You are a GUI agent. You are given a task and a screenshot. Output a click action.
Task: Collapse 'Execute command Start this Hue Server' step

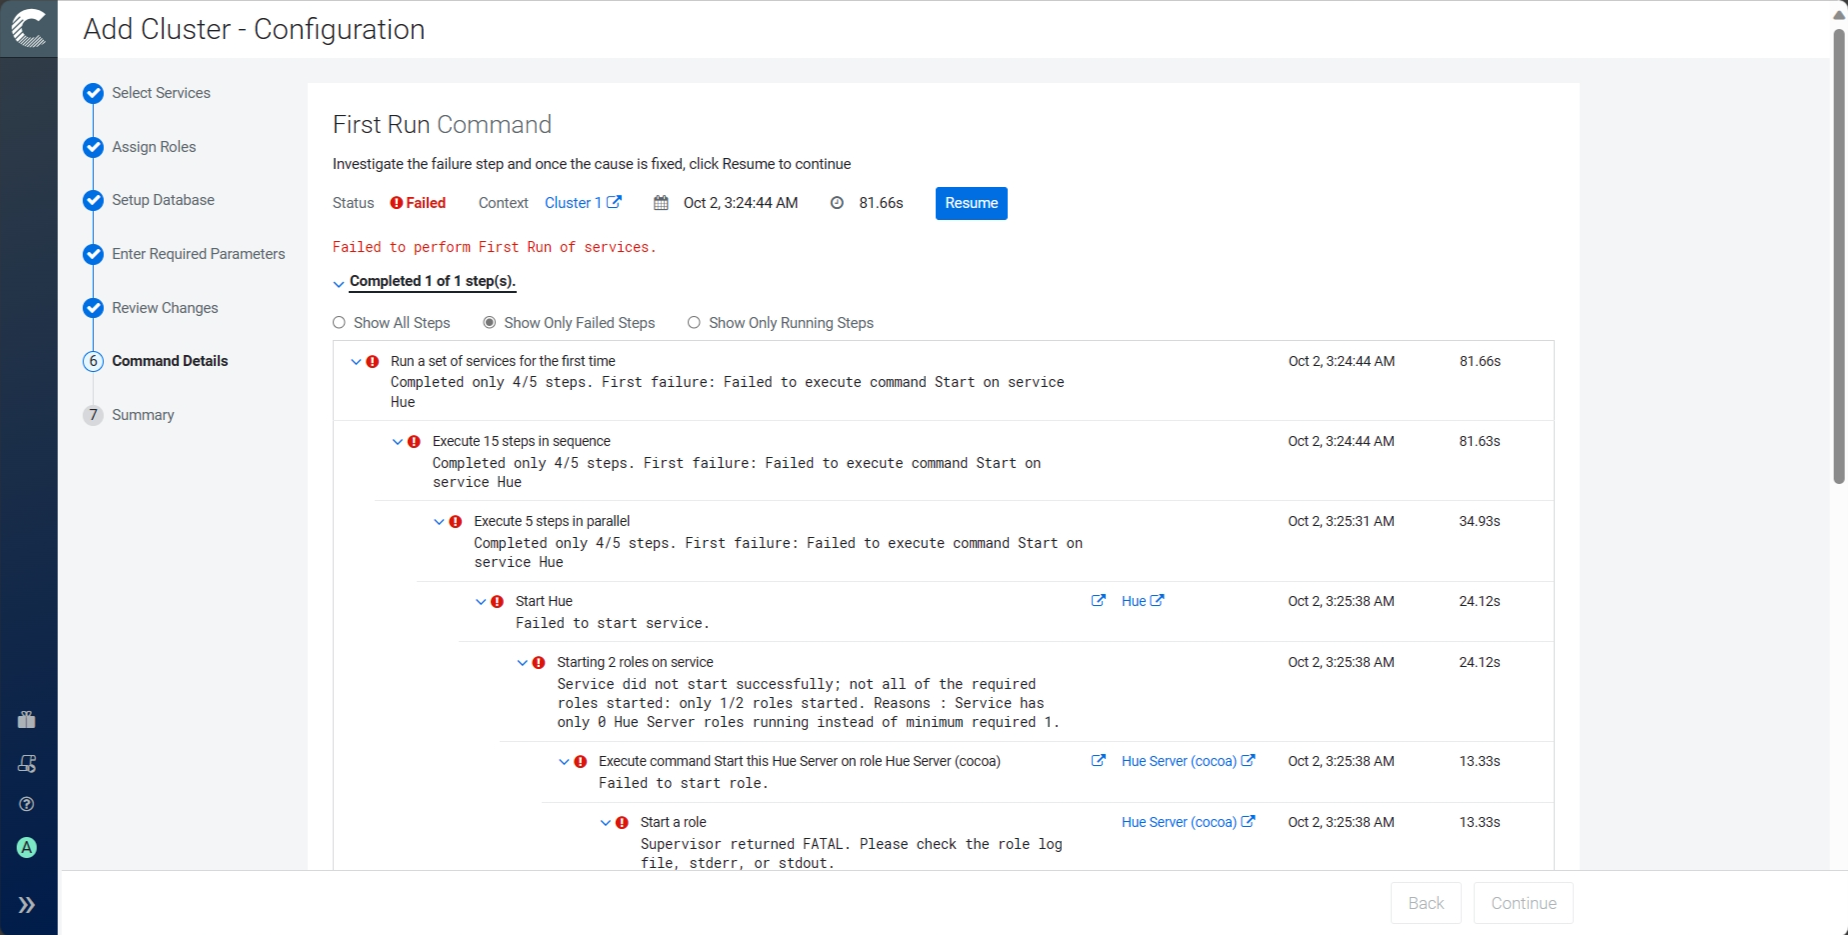[x=564, y=762]
